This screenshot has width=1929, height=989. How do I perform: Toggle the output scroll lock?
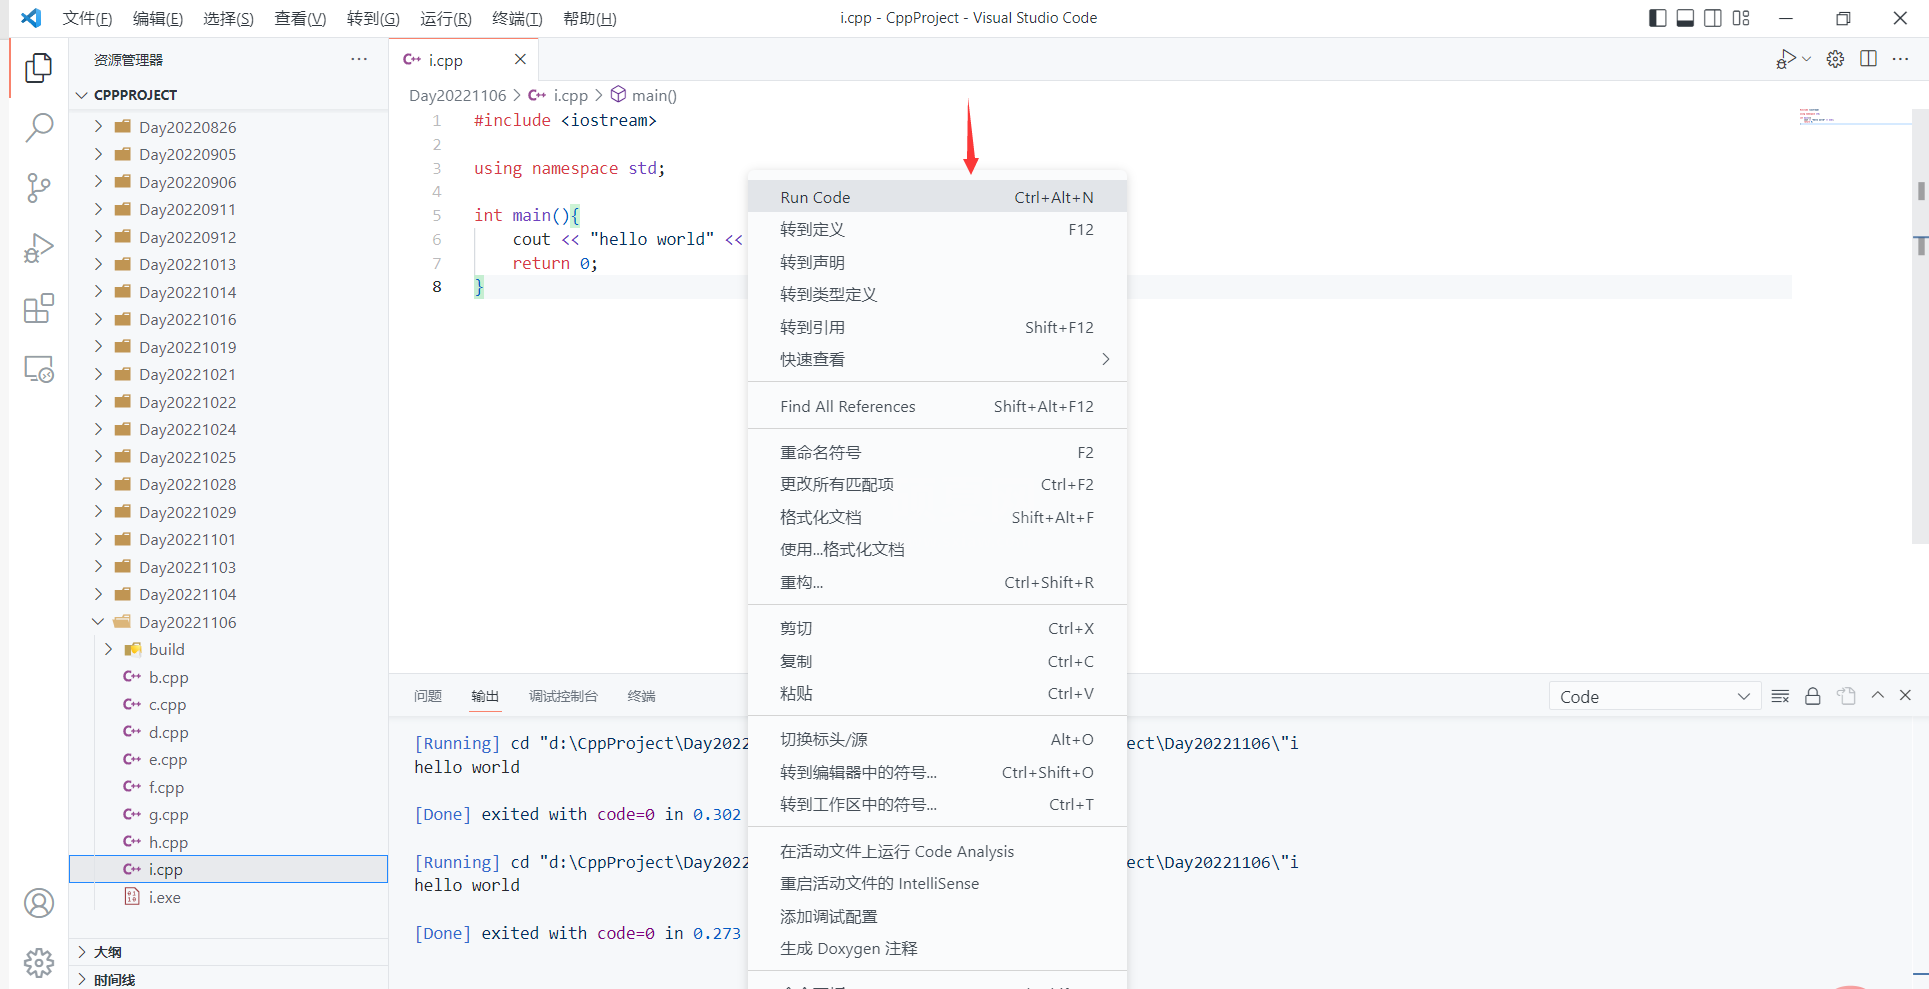point(1812,696)
